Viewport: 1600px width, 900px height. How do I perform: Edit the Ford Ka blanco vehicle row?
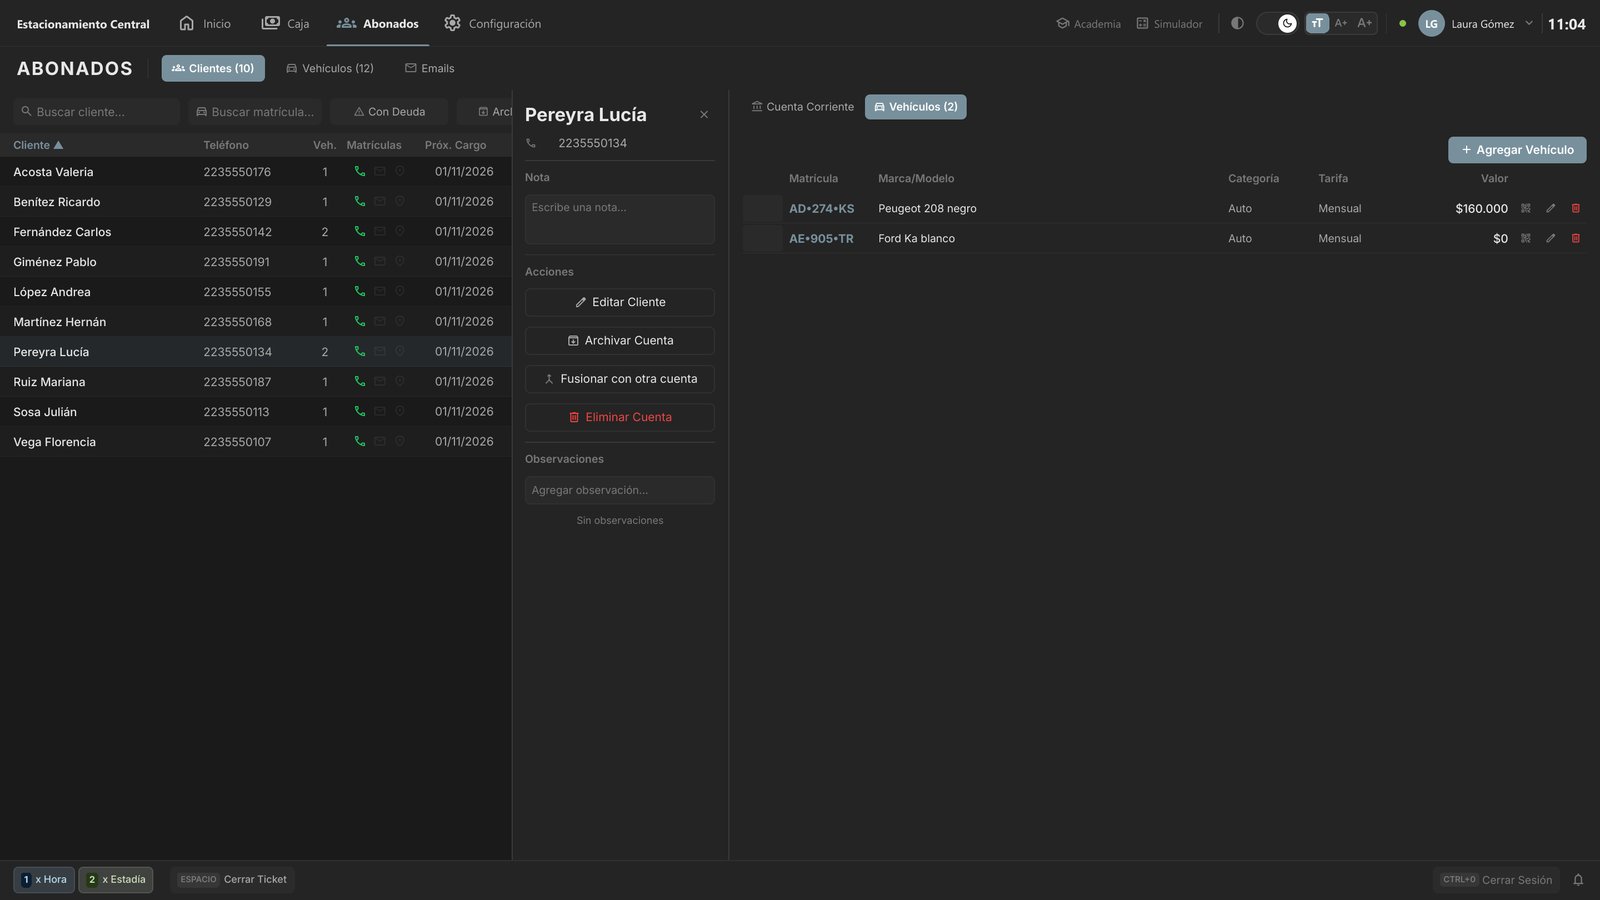pyautogui.click(x=1551, y=238)
